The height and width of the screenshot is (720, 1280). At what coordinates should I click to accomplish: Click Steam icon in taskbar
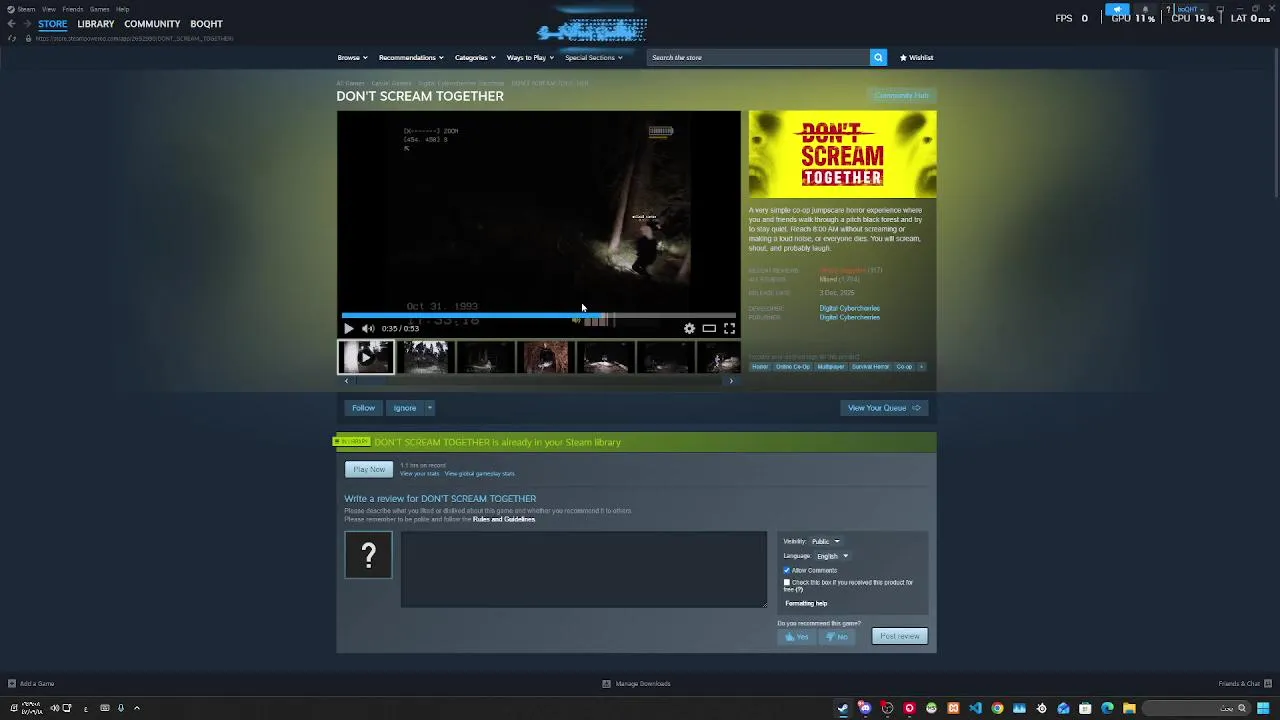pyautogui.click(x=843, y=708)
